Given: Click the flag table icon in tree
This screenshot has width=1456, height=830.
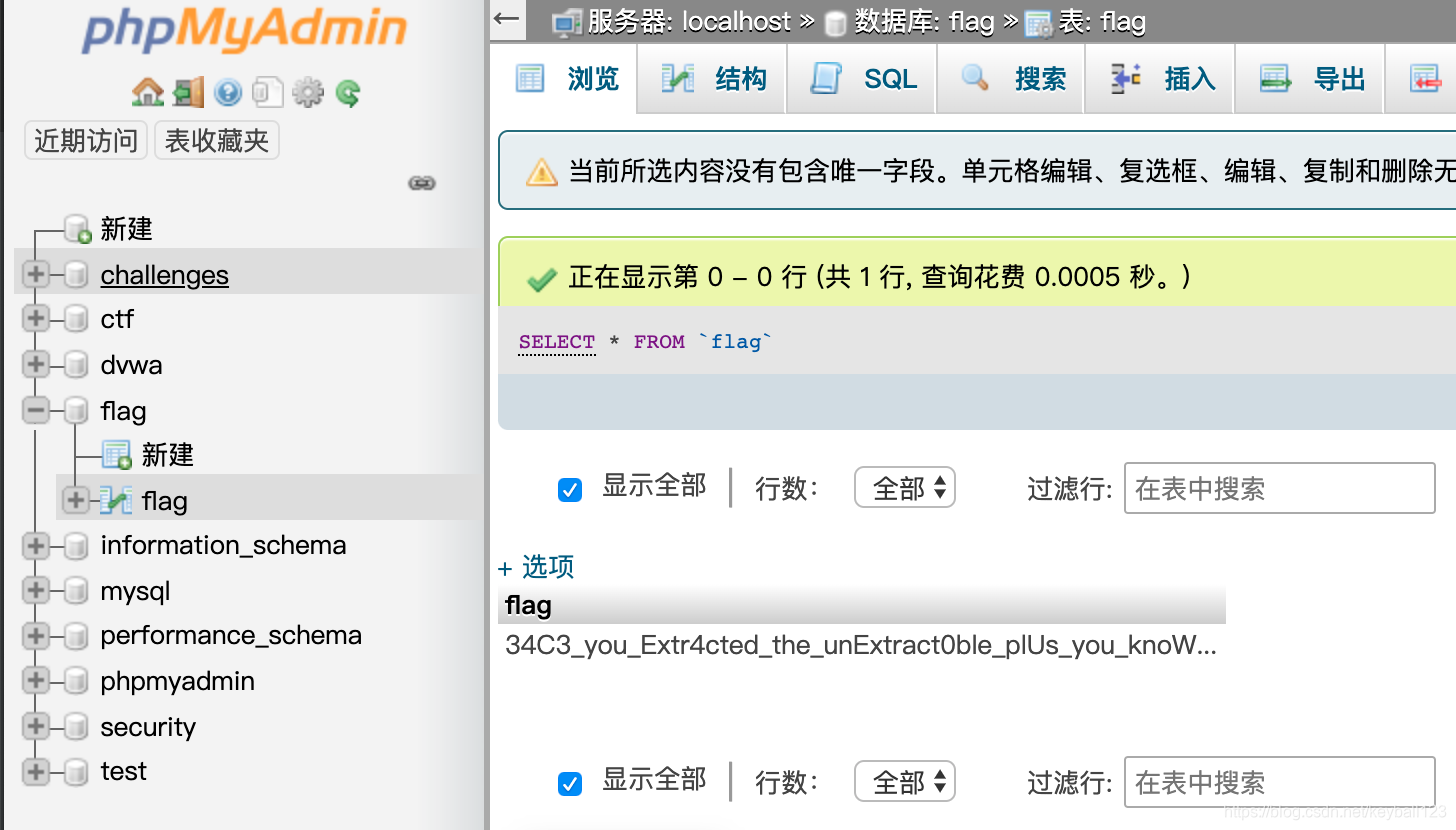Looking at the screenshot, I should tap(117, 500).
